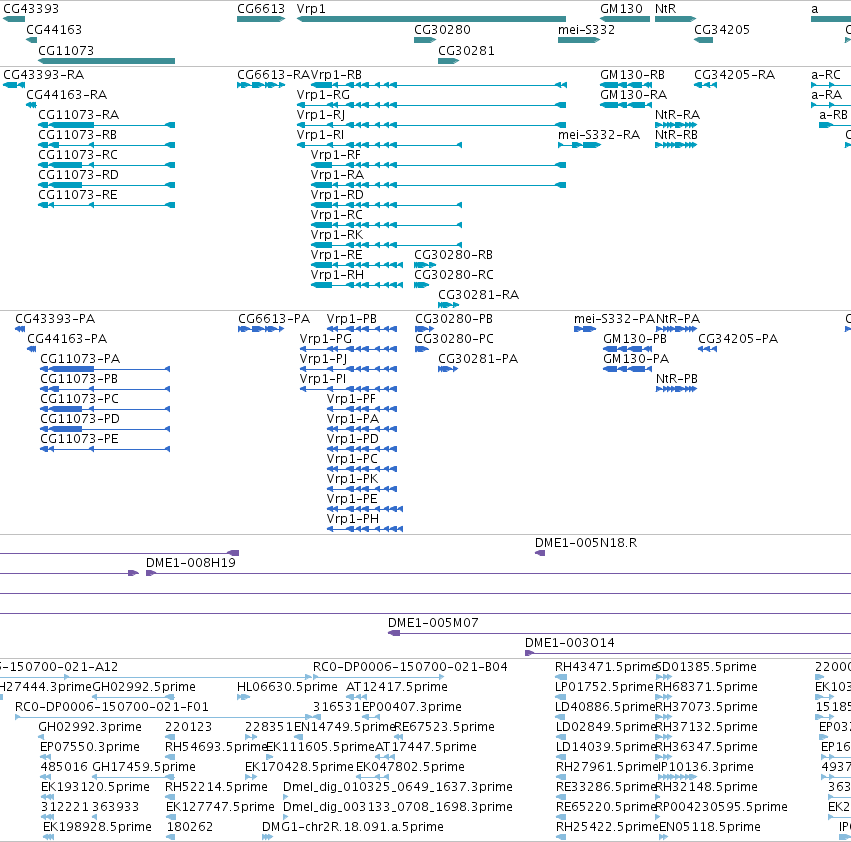Select protein label 'CG6613-PA'
This screenshot has height=842, width=851.
pos(274,319)
